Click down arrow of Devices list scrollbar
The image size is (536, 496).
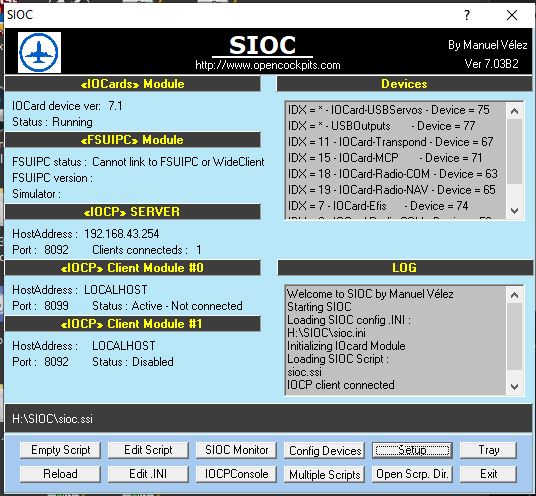(514, 211)
